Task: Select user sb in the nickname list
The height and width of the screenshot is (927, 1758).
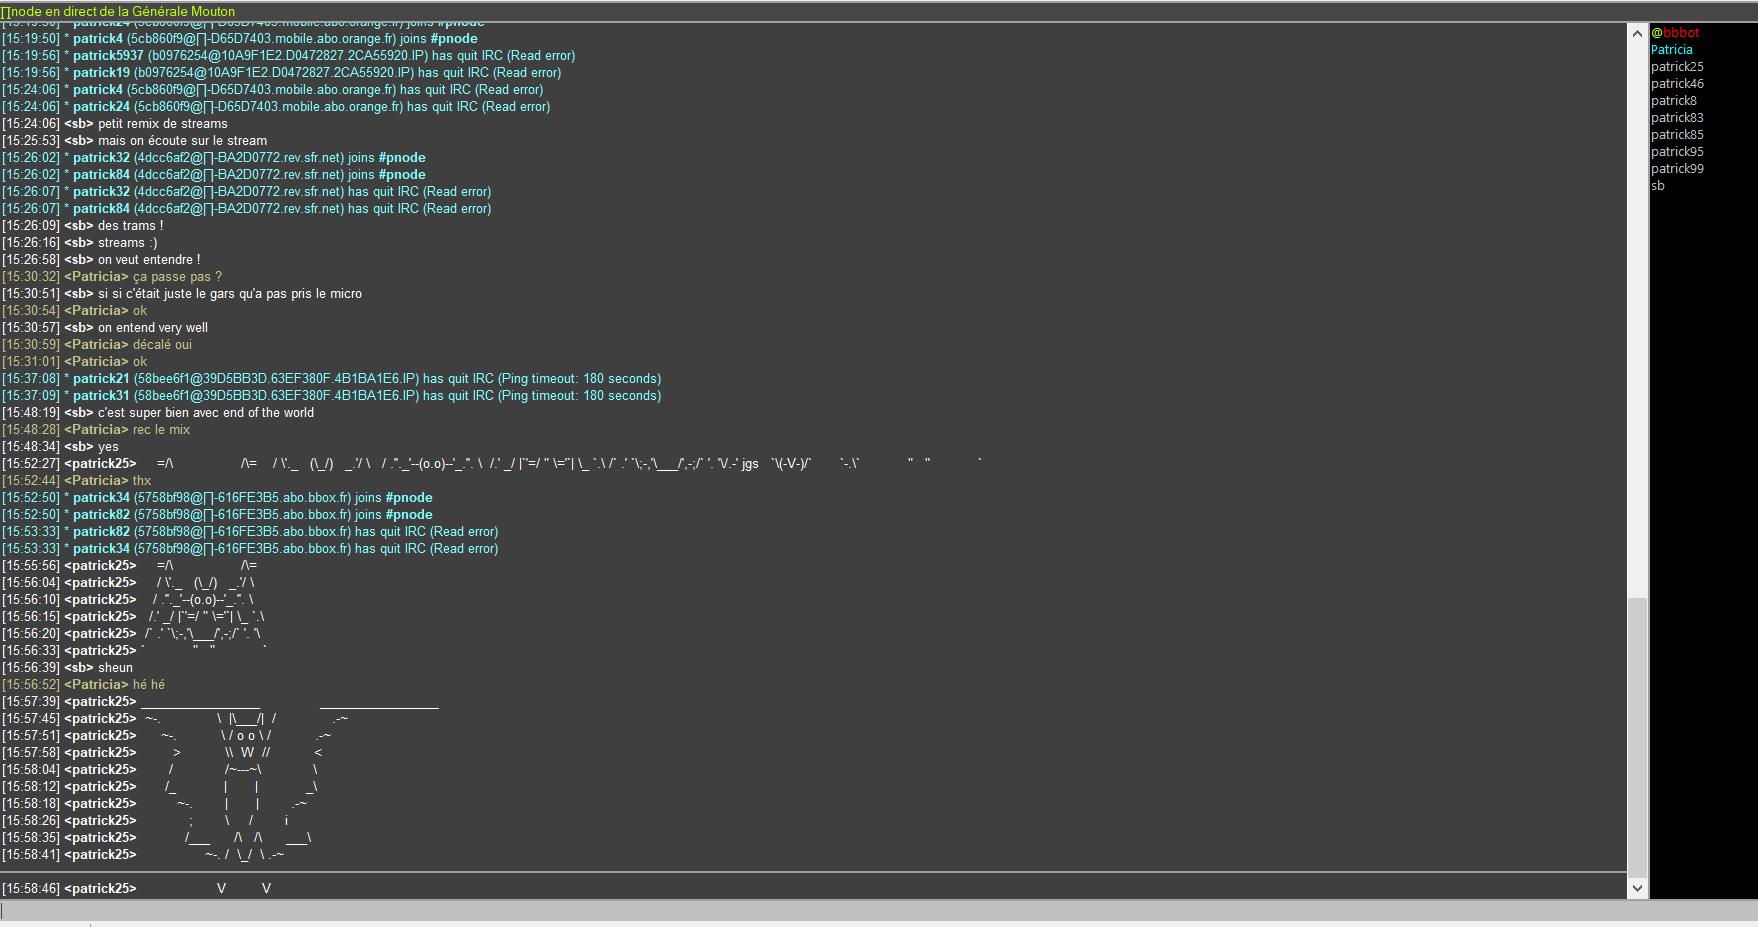Action: [1658, 186]
